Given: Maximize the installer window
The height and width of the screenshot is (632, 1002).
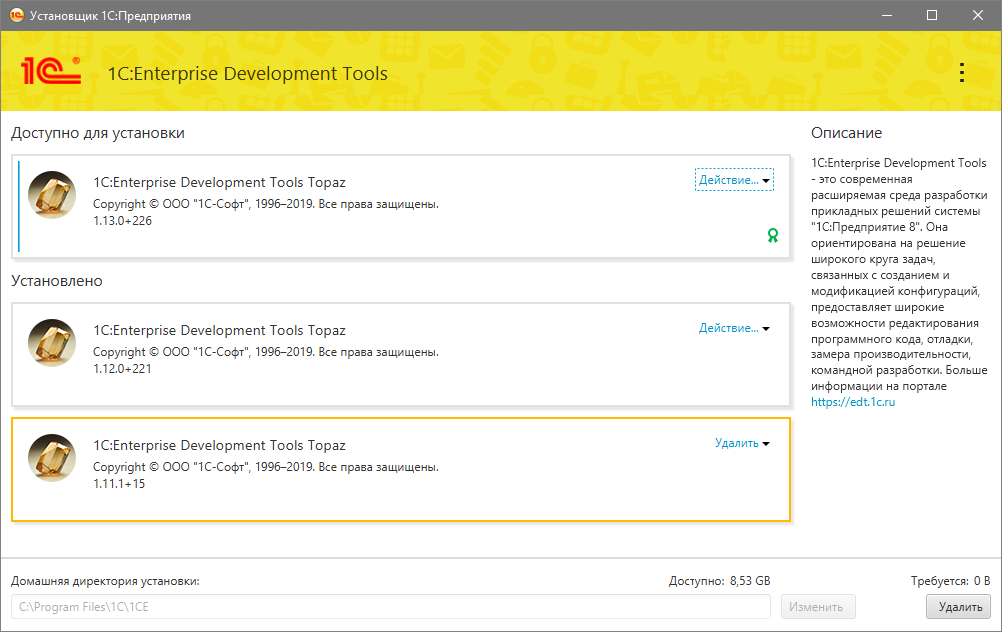Looking at the screenshot, I should tap(932, 15).
